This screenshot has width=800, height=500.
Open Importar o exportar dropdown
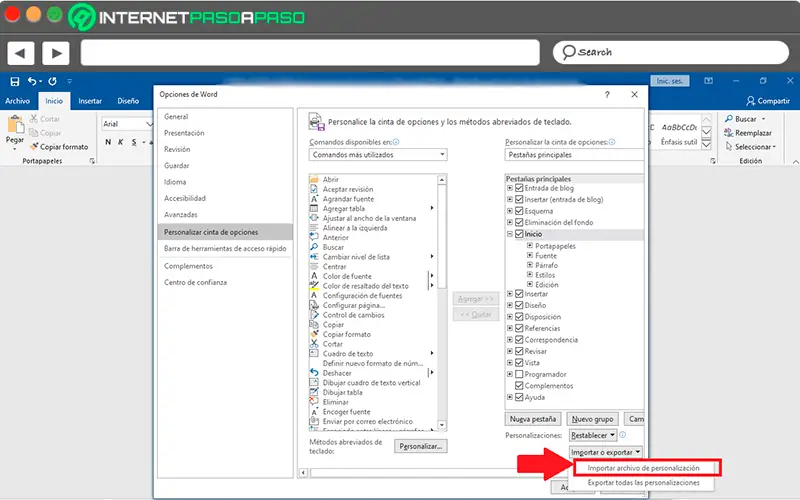click(606, 452)
